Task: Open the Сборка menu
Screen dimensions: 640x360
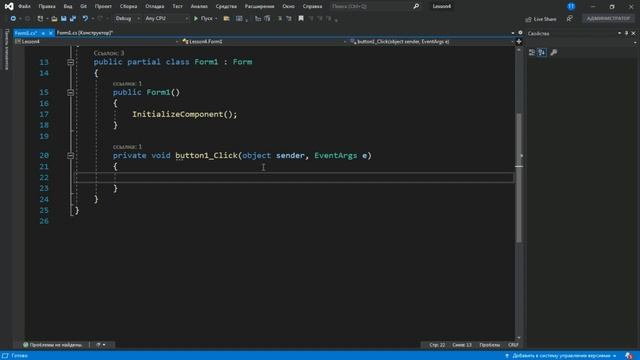Action: click(129, 6)
